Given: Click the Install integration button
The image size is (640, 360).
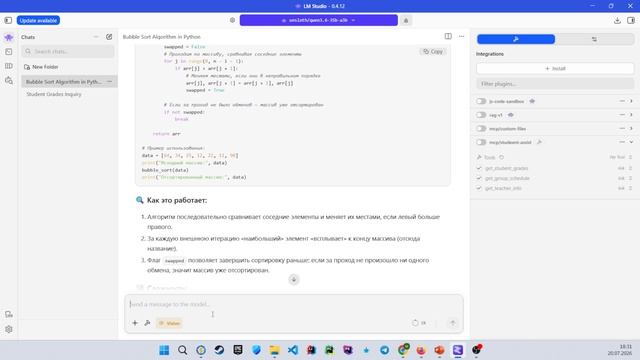Looking at the screenshot, I should tap(556, 69).
